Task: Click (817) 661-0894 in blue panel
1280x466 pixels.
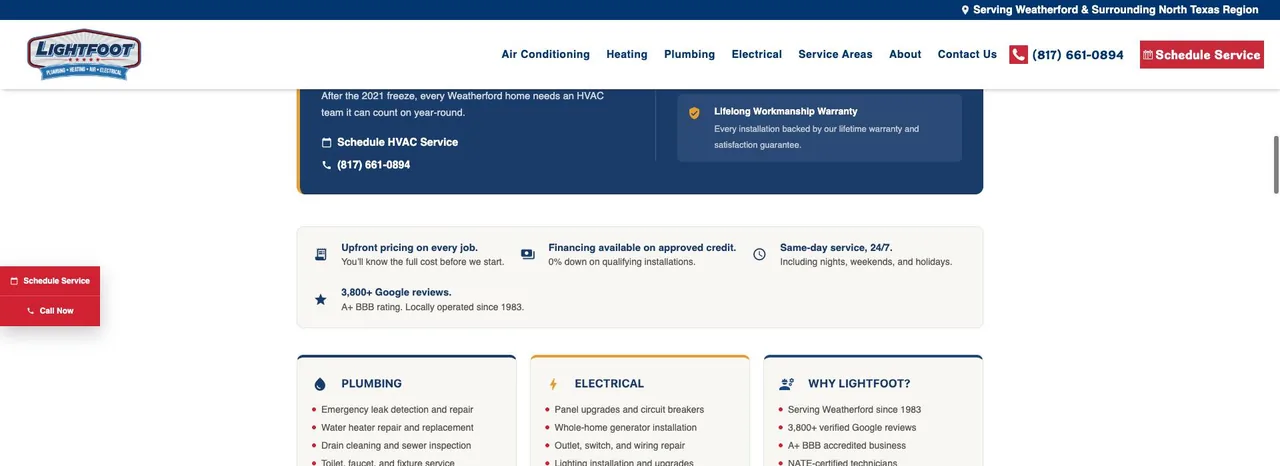Action: 373,165
